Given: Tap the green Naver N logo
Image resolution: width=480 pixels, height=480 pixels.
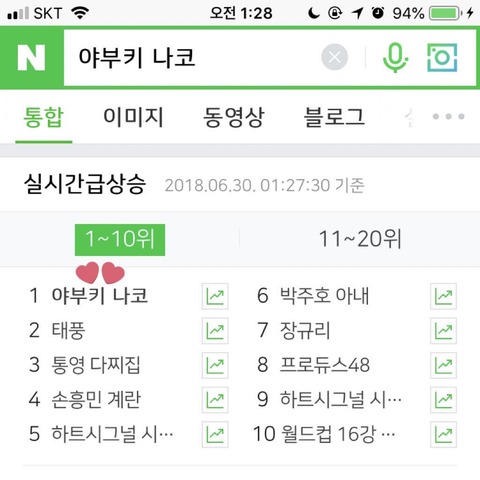Looking at the screenshot, I should (x=31, y=58).
